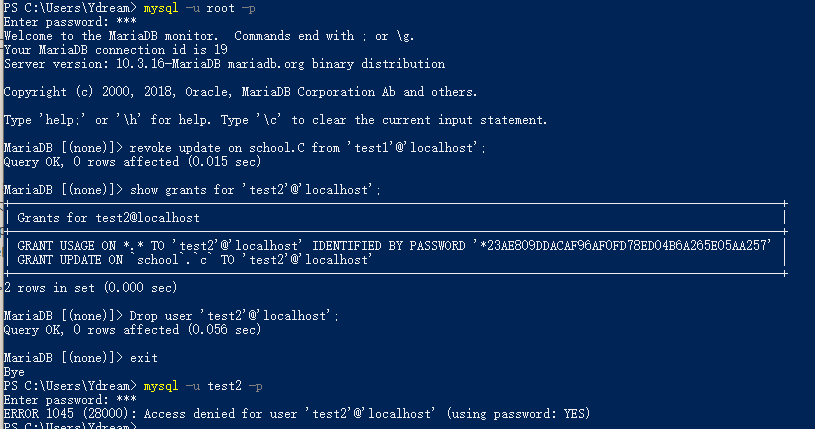Click the 'revoke update on school.C' command

click(x=308, y=148)
